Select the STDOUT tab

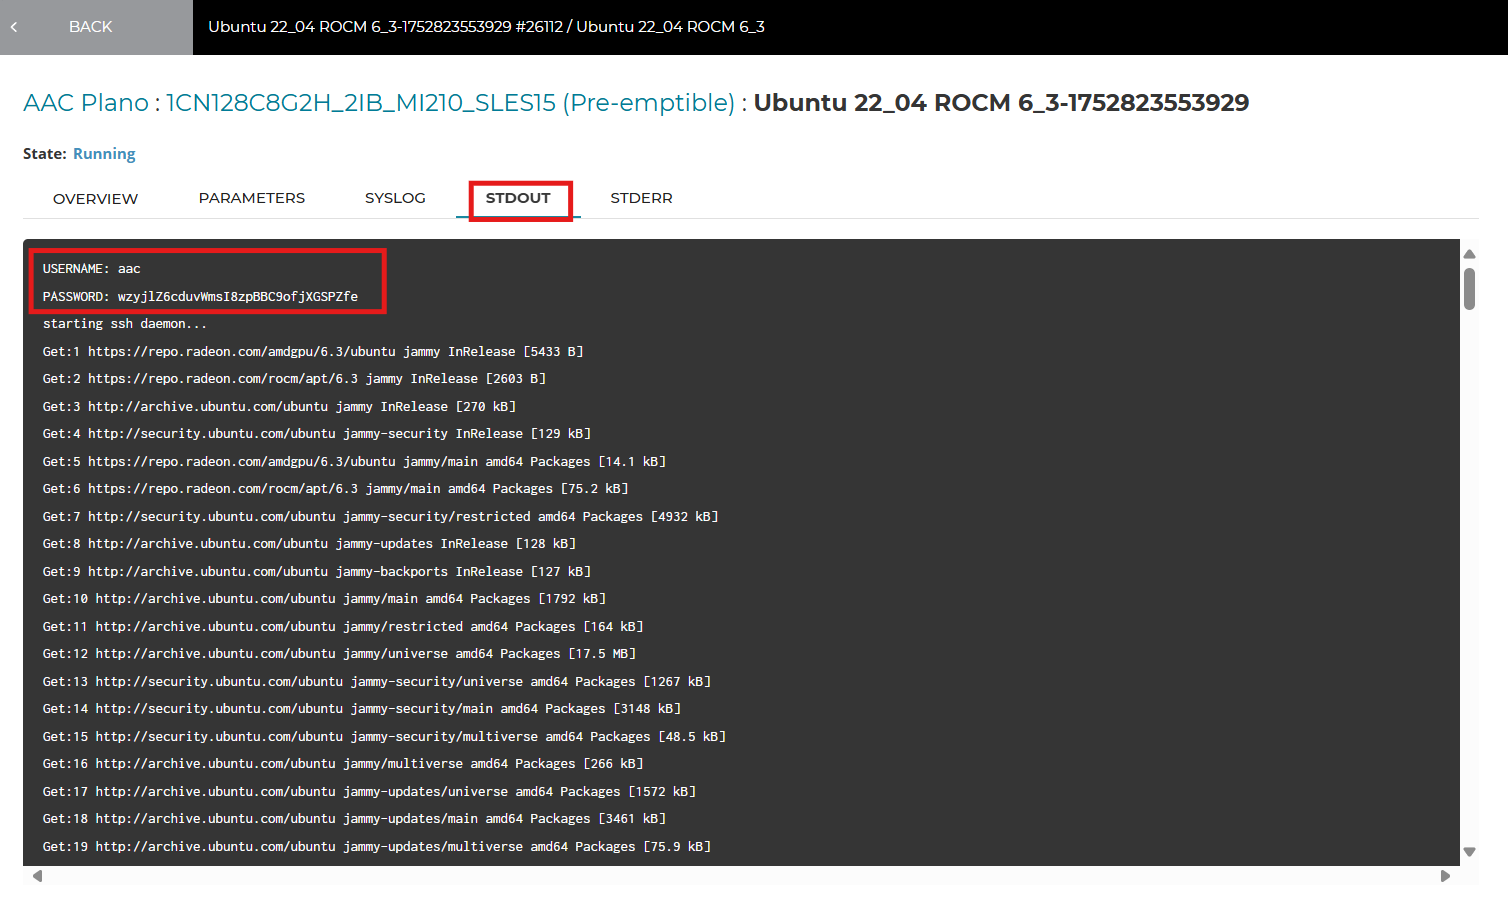[x=518, y=198]
